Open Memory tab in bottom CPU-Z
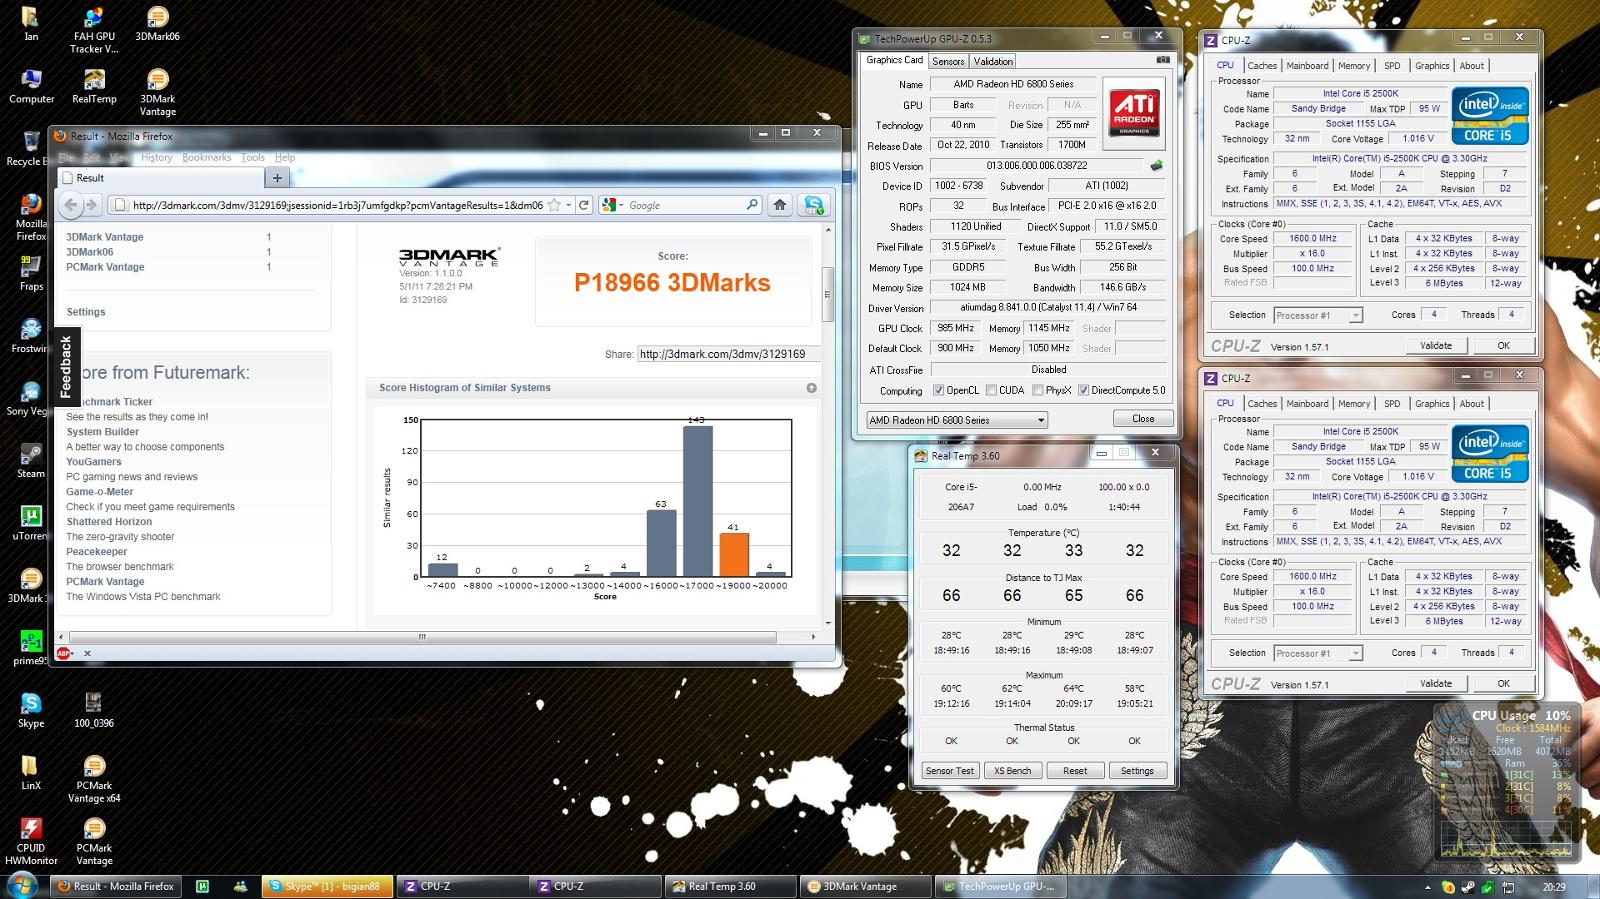Viewport: 1600px width, 899px height. (x=1354, y=404)
